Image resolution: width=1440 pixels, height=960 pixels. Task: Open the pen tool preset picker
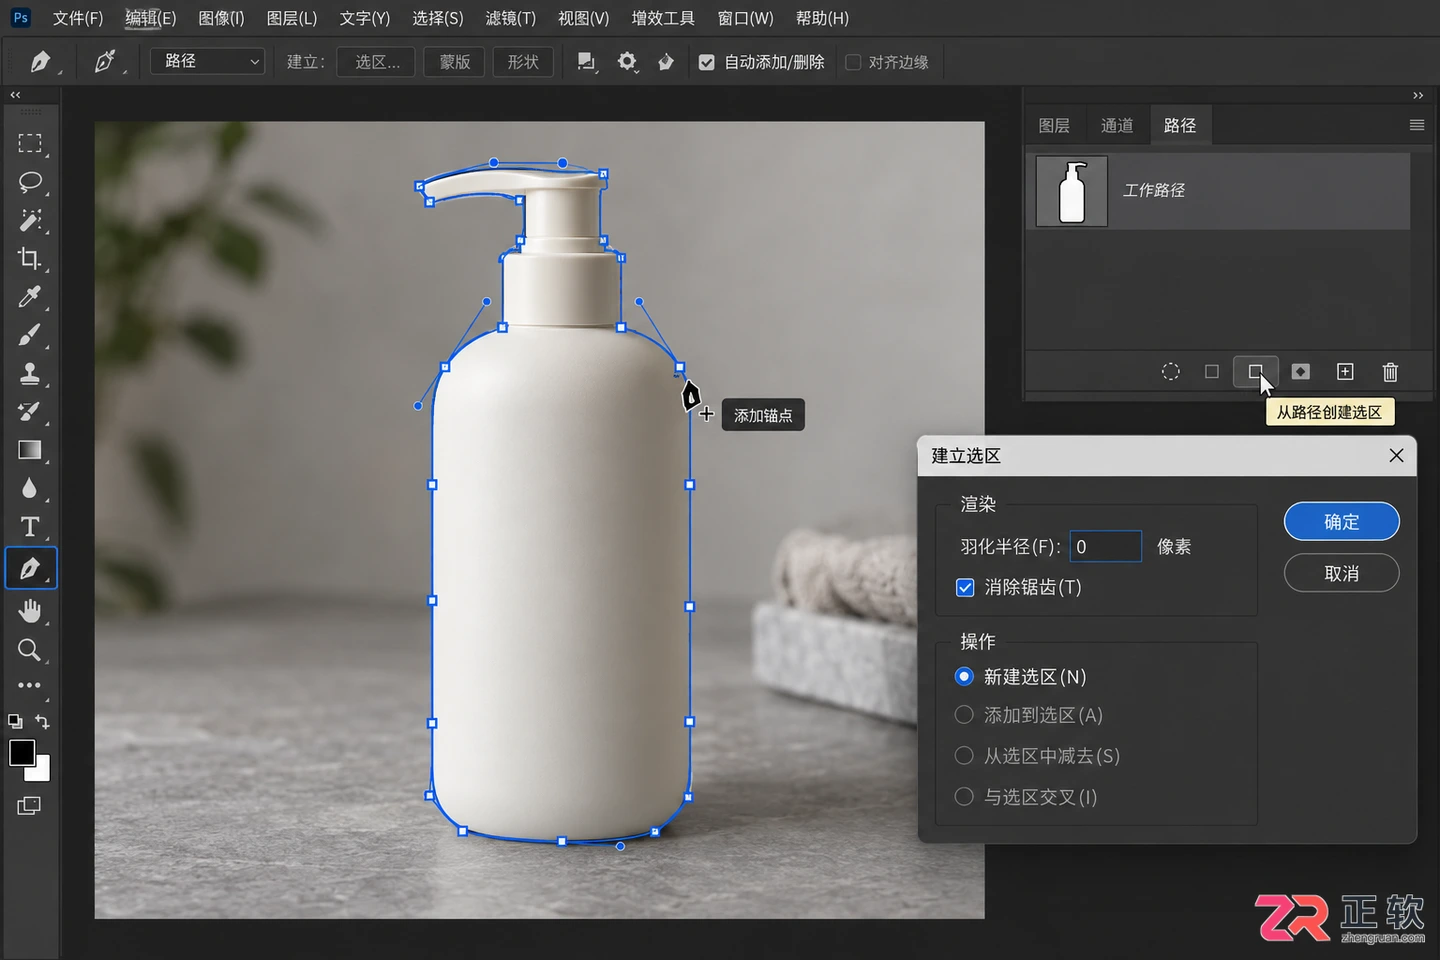tap(41, 62)
